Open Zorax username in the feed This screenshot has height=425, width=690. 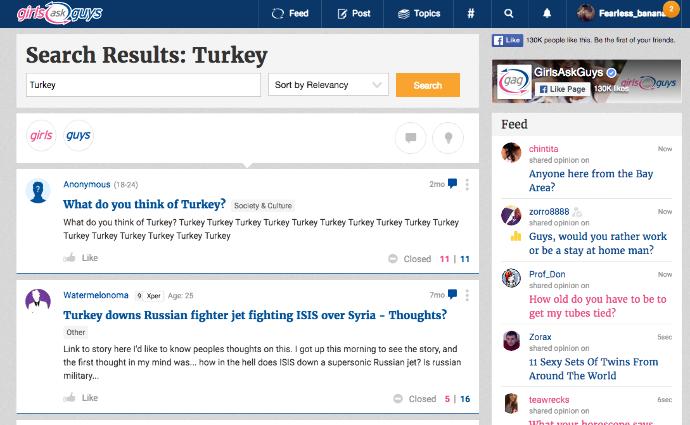[x=540, y=337]
